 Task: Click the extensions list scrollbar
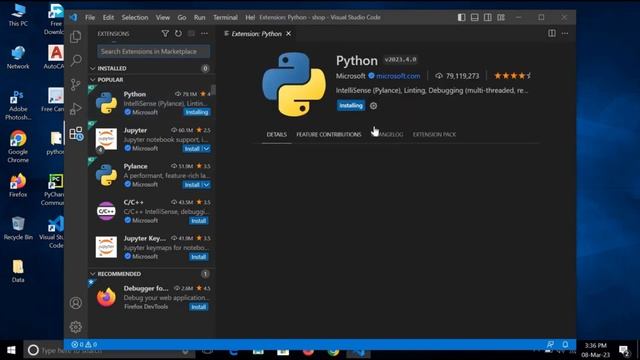(213, 90)
